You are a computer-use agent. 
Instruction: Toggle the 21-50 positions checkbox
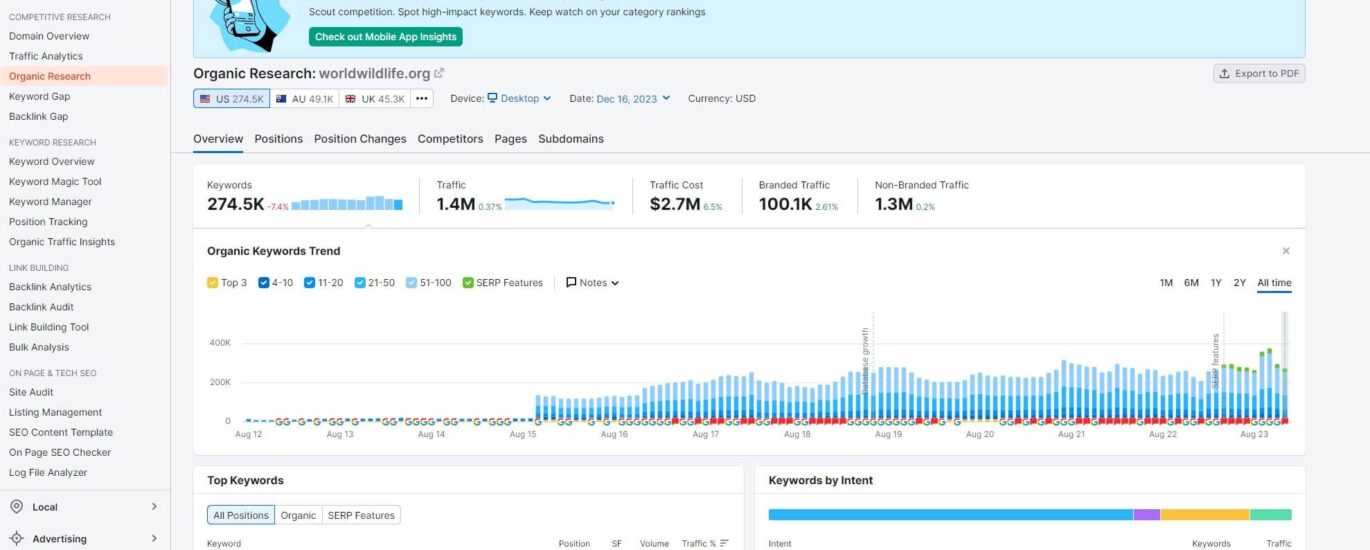coord(360,283)
